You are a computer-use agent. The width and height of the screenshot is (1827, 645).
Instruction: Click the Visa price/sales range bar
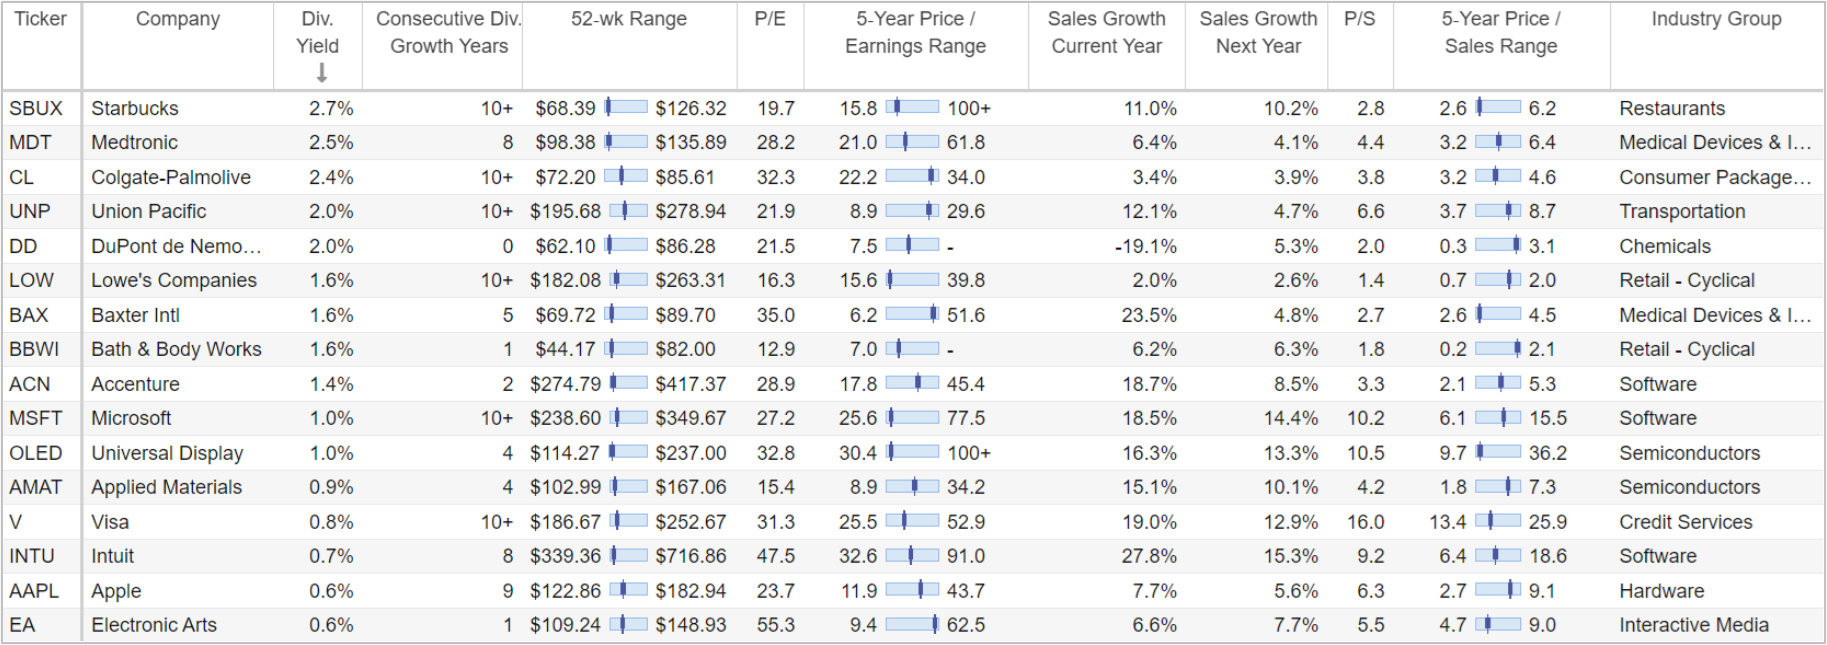(x=1498, y=521)
